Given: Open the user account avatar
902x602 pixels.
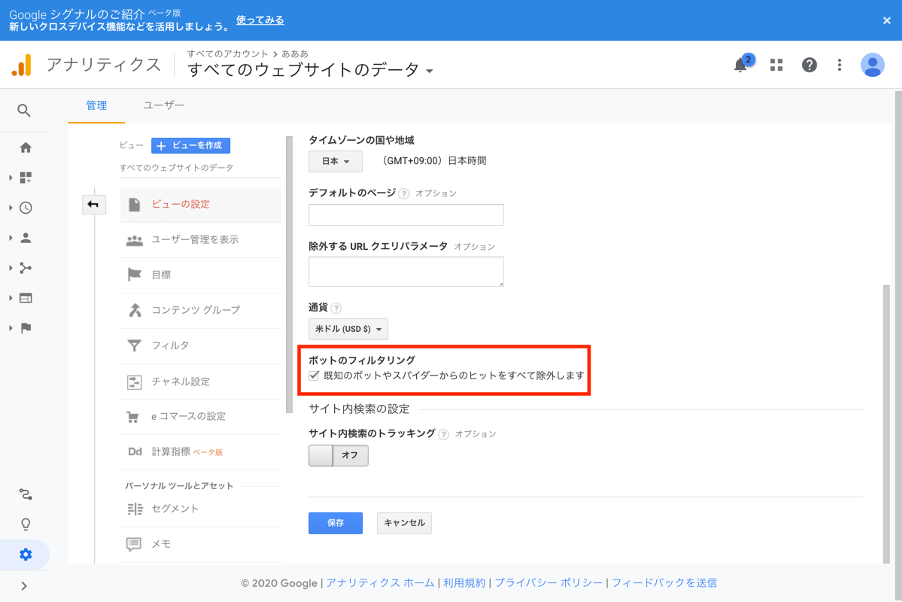Looking at the screenshot, I should (x=872, y=65).
